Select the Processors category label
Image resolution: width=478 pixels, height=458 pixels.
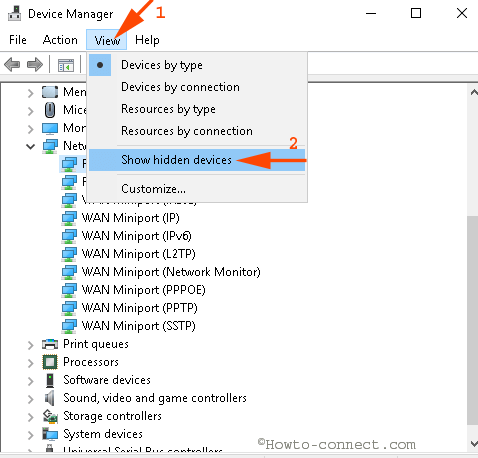[x=91, y=362]
